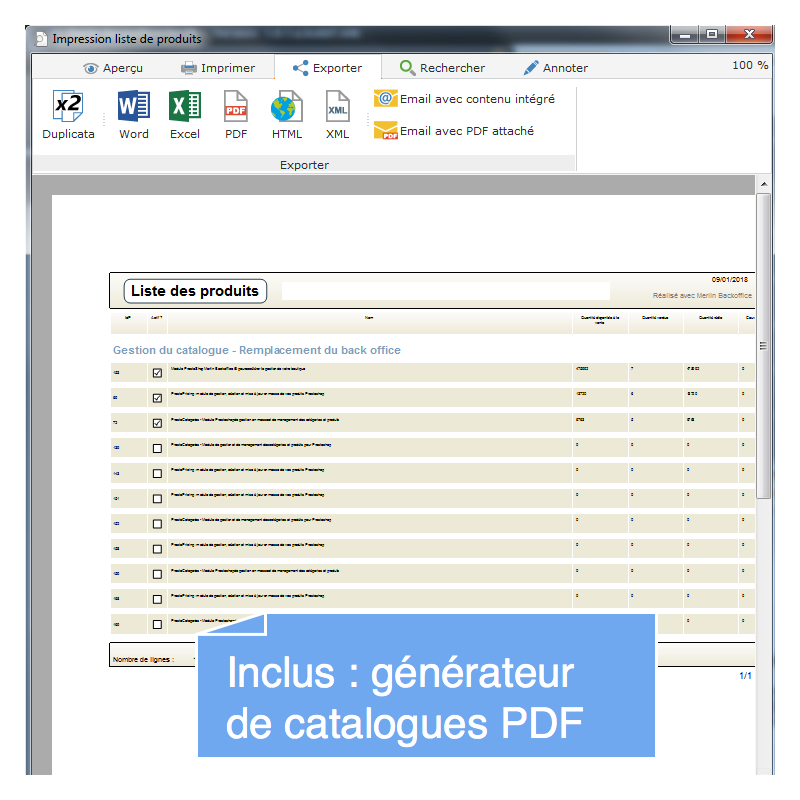This screenshot has height=800, width=800.
Task: Export the report to Word
Action: click(133, 107)
